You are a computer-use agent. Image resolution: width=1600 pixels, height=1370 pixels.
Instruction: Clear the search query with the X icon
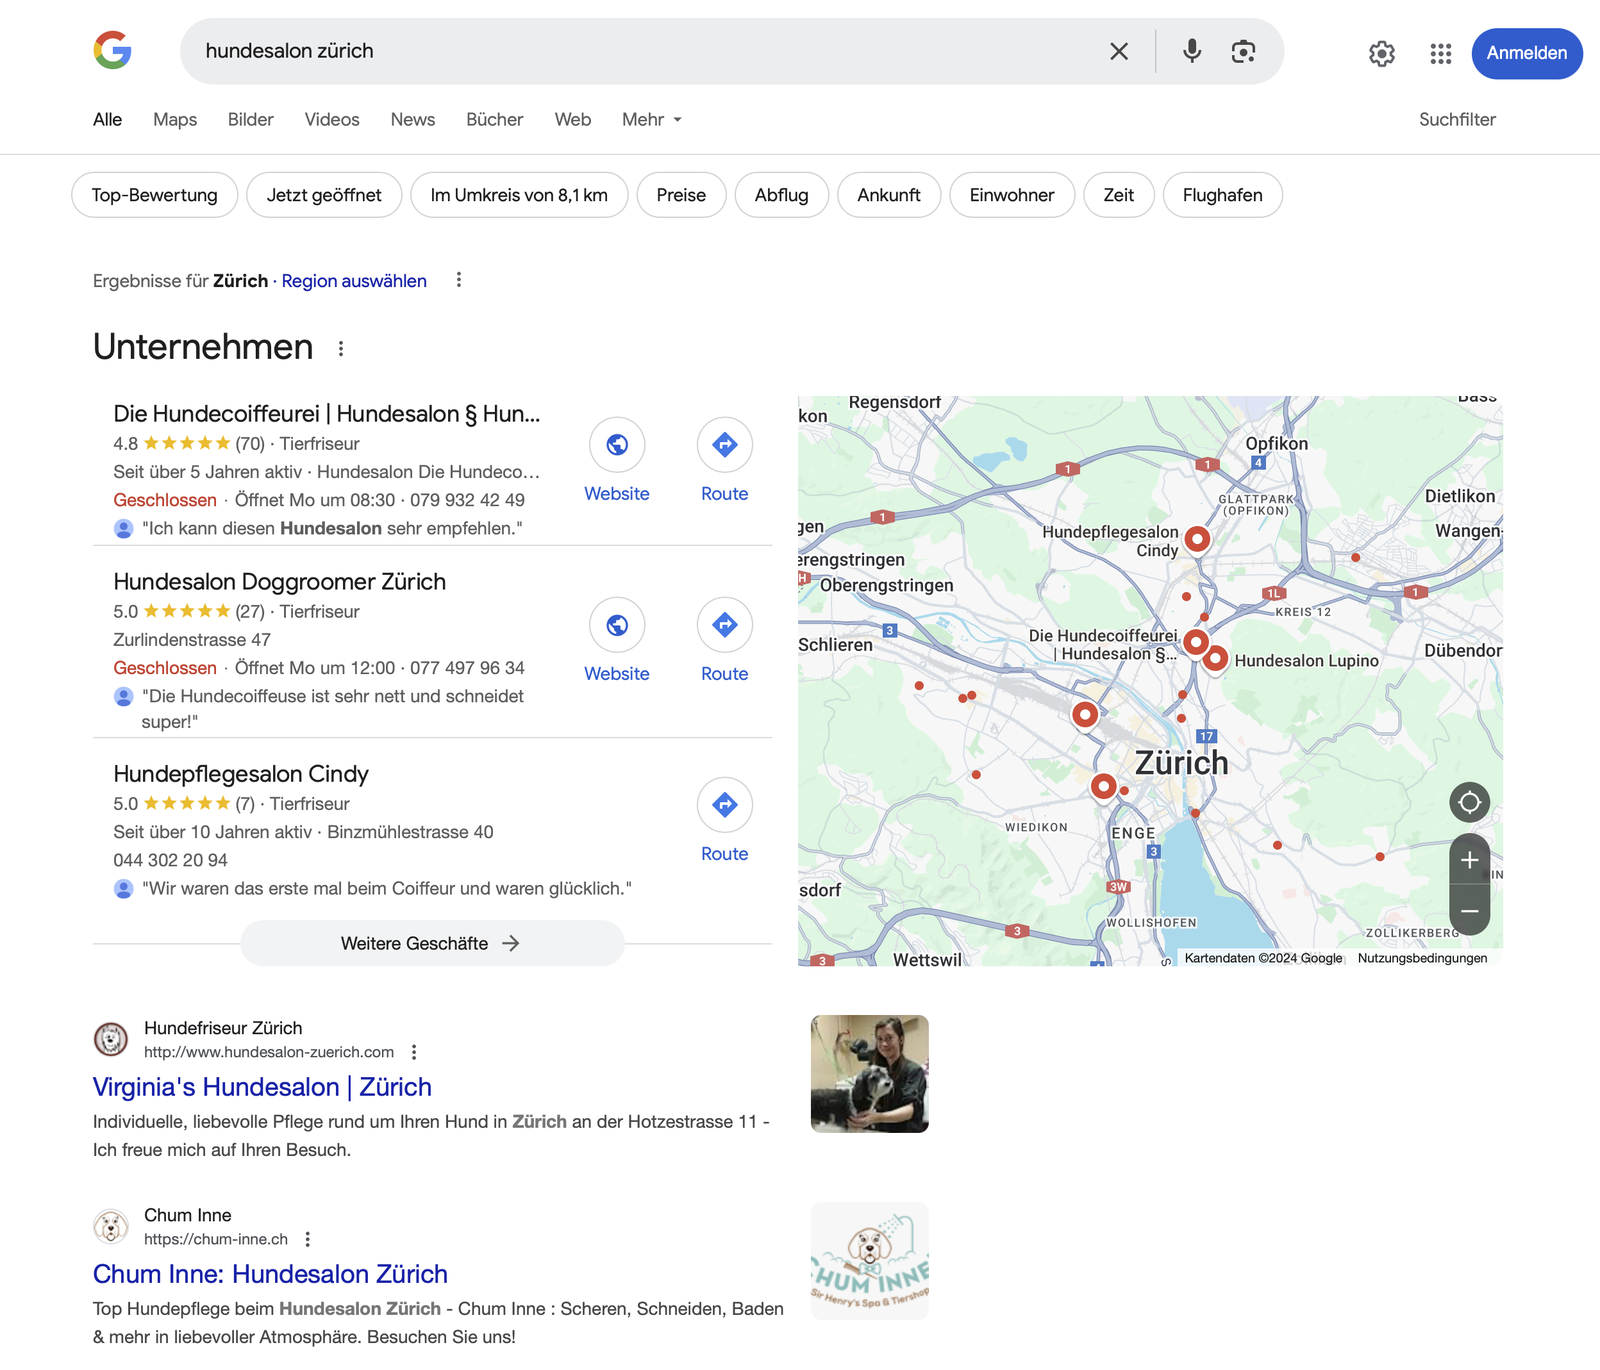[1119, 51]
